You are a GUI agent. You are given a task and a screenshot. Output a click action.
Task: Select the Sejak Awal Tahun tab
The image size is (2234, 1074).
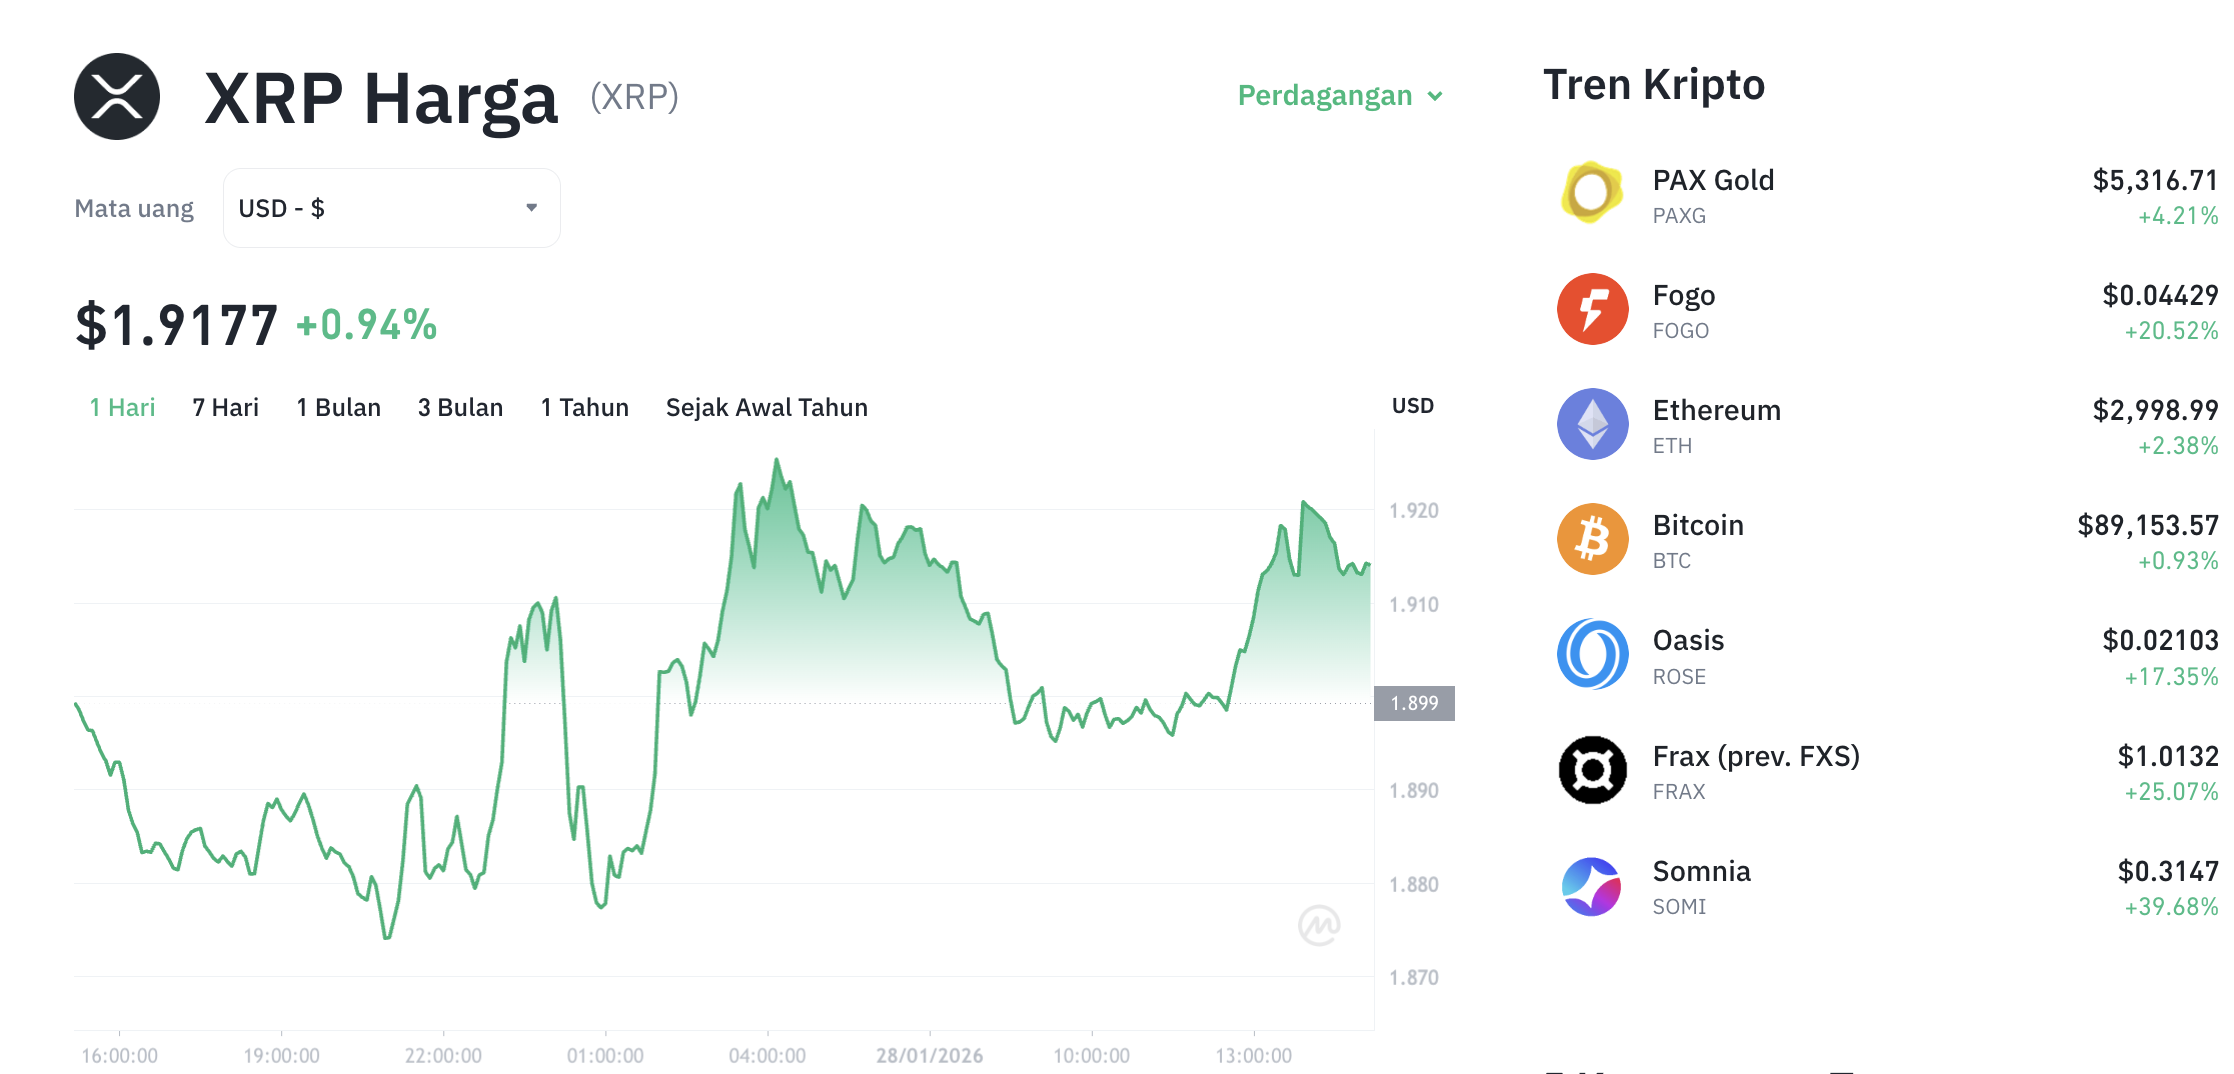[766, 407]
